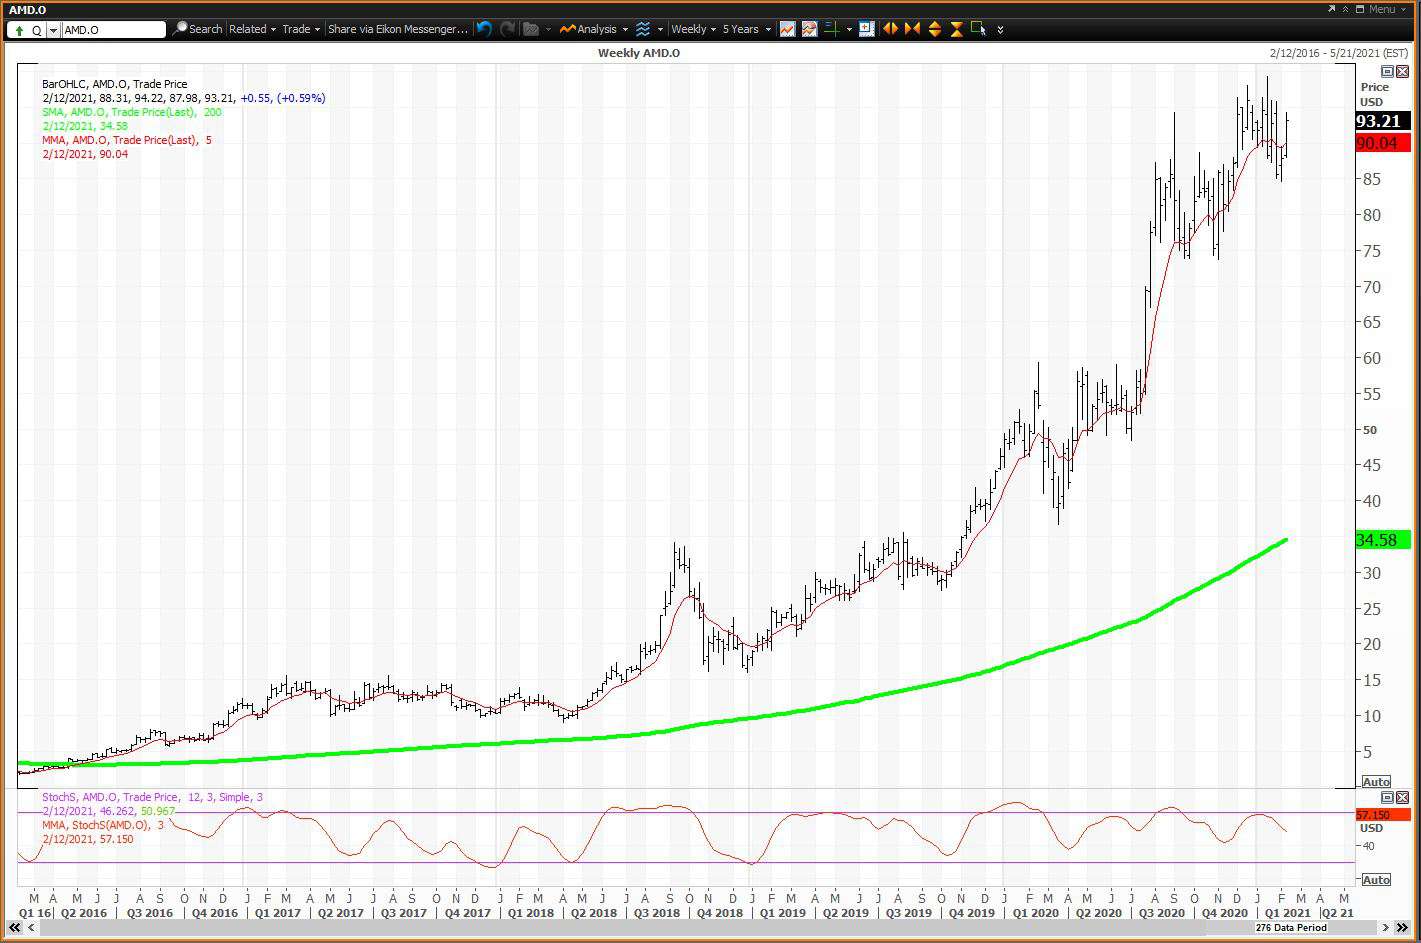1421x943 pixels.
Task: Open the dropdown arrow beside camera icon
Action: [x=549, y=29]
